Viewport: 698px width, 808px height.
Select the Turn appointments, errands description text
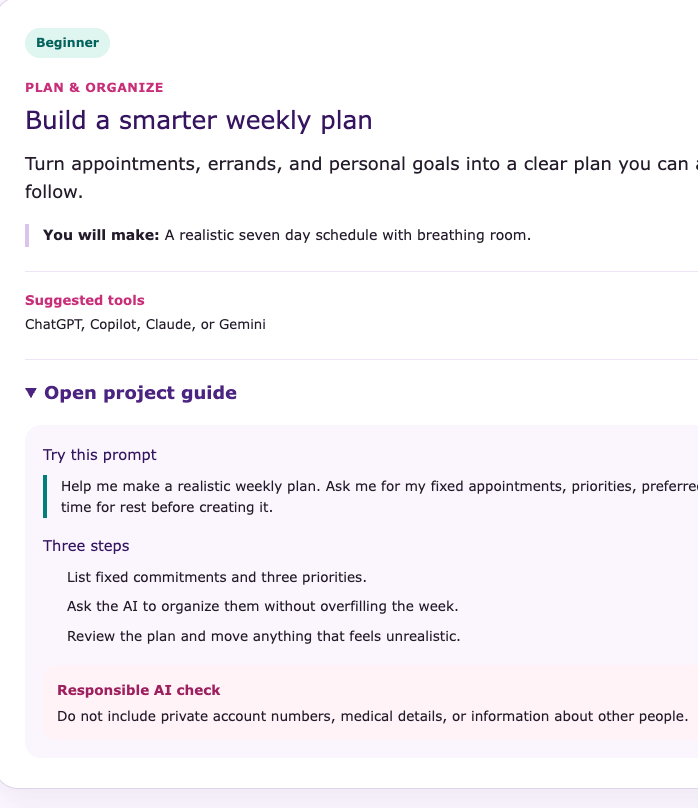click(x=362, y=178)
